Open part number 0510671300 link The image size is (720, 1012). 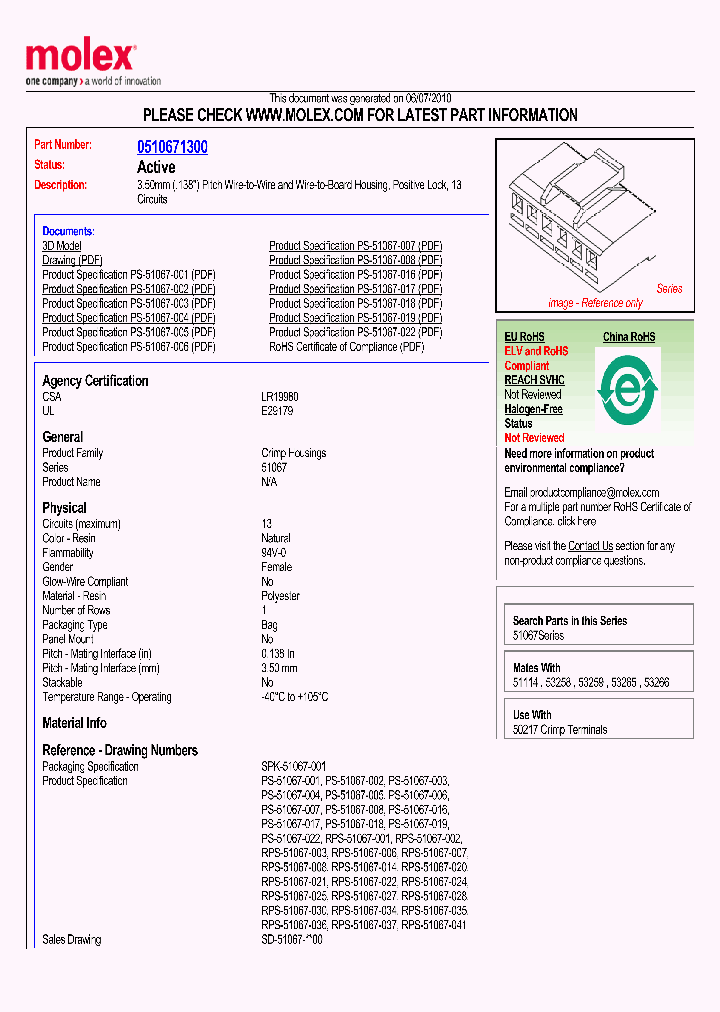(x=172, y=147)
